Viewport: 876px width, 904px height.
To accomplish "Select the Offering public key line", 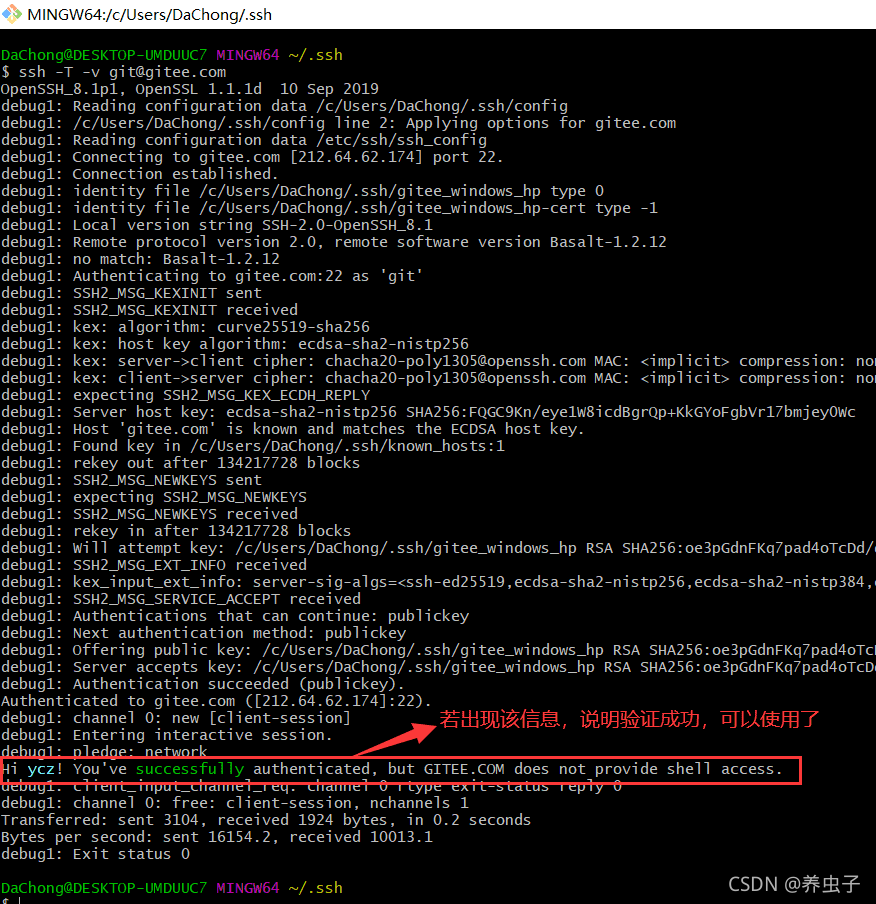I will coord(438,650).
